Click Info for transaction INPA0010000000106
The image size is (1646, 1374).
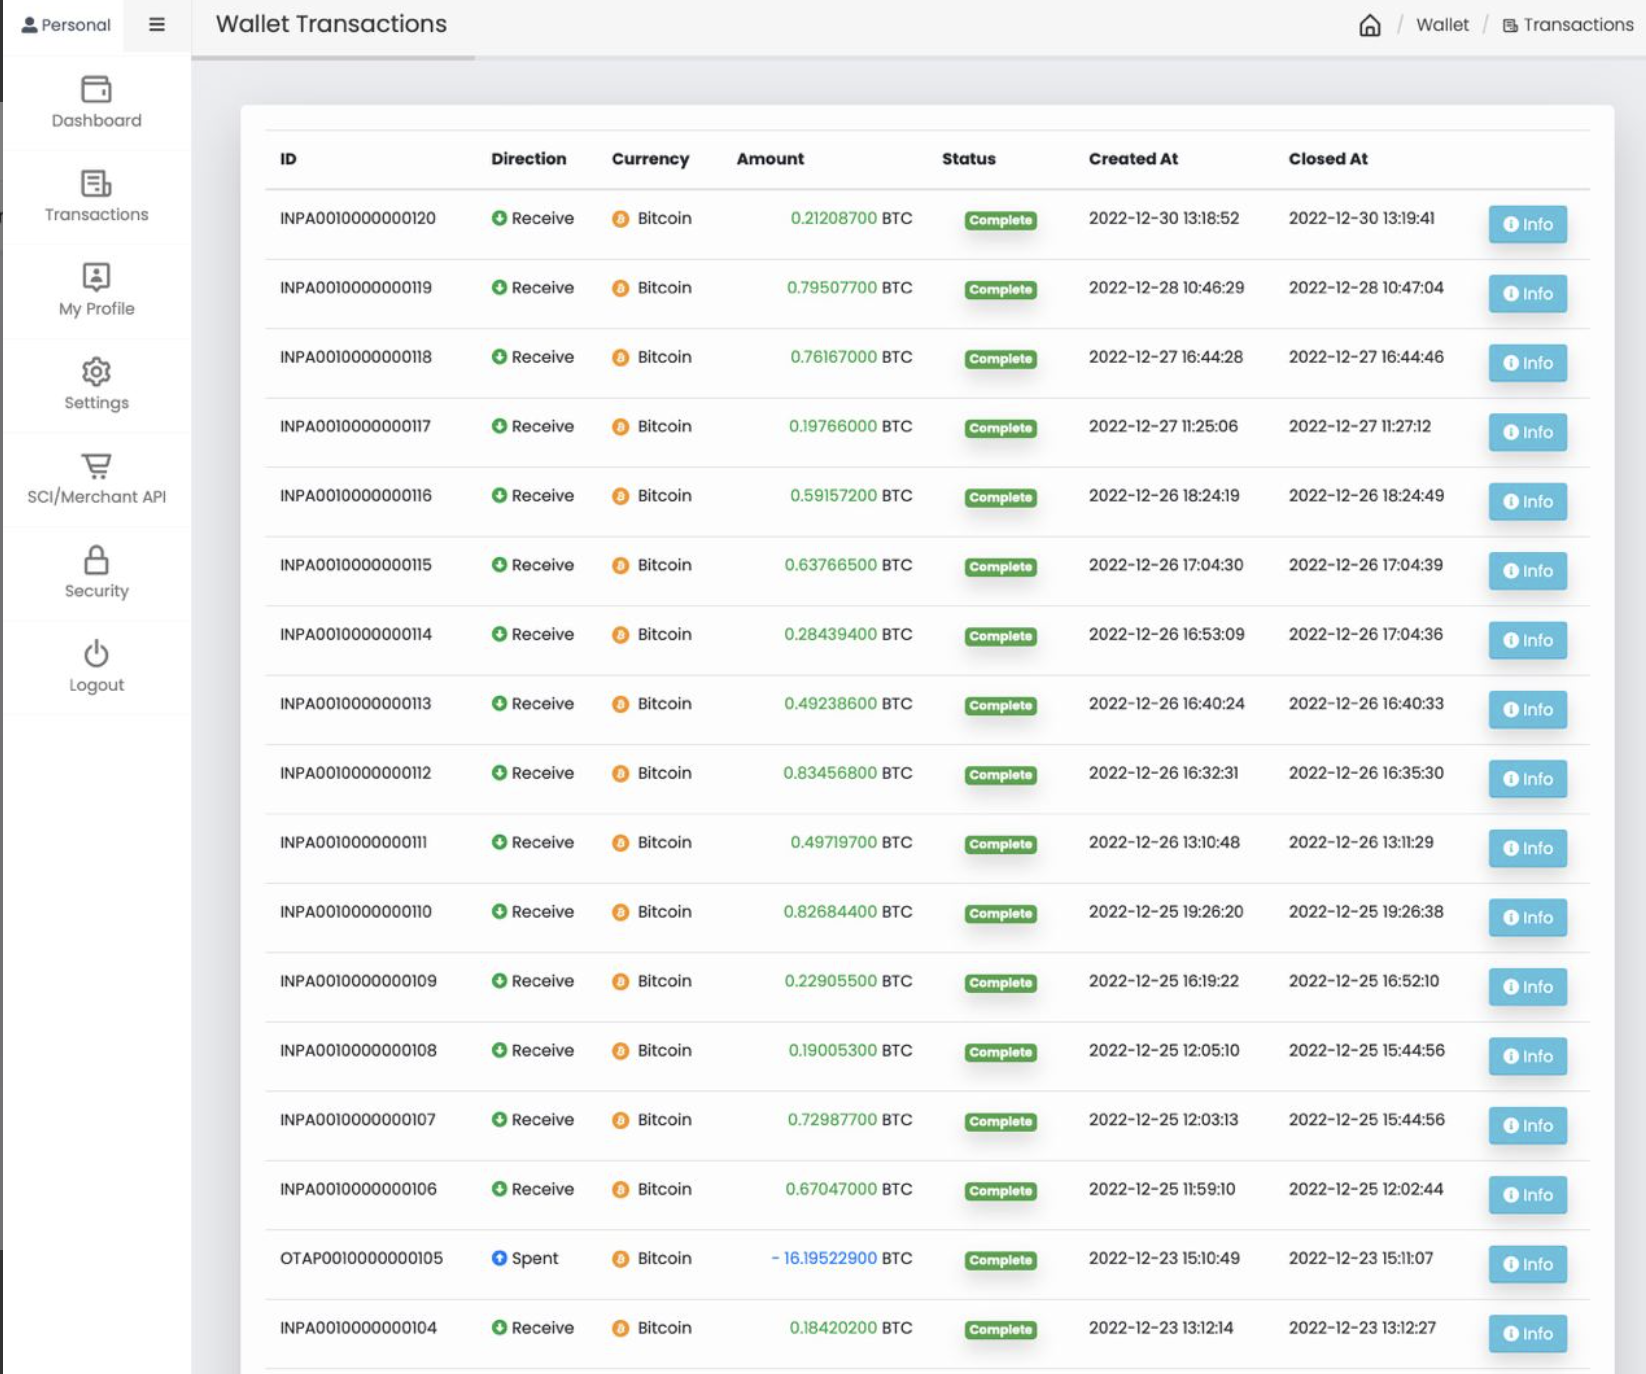tap(1527, 1195)
